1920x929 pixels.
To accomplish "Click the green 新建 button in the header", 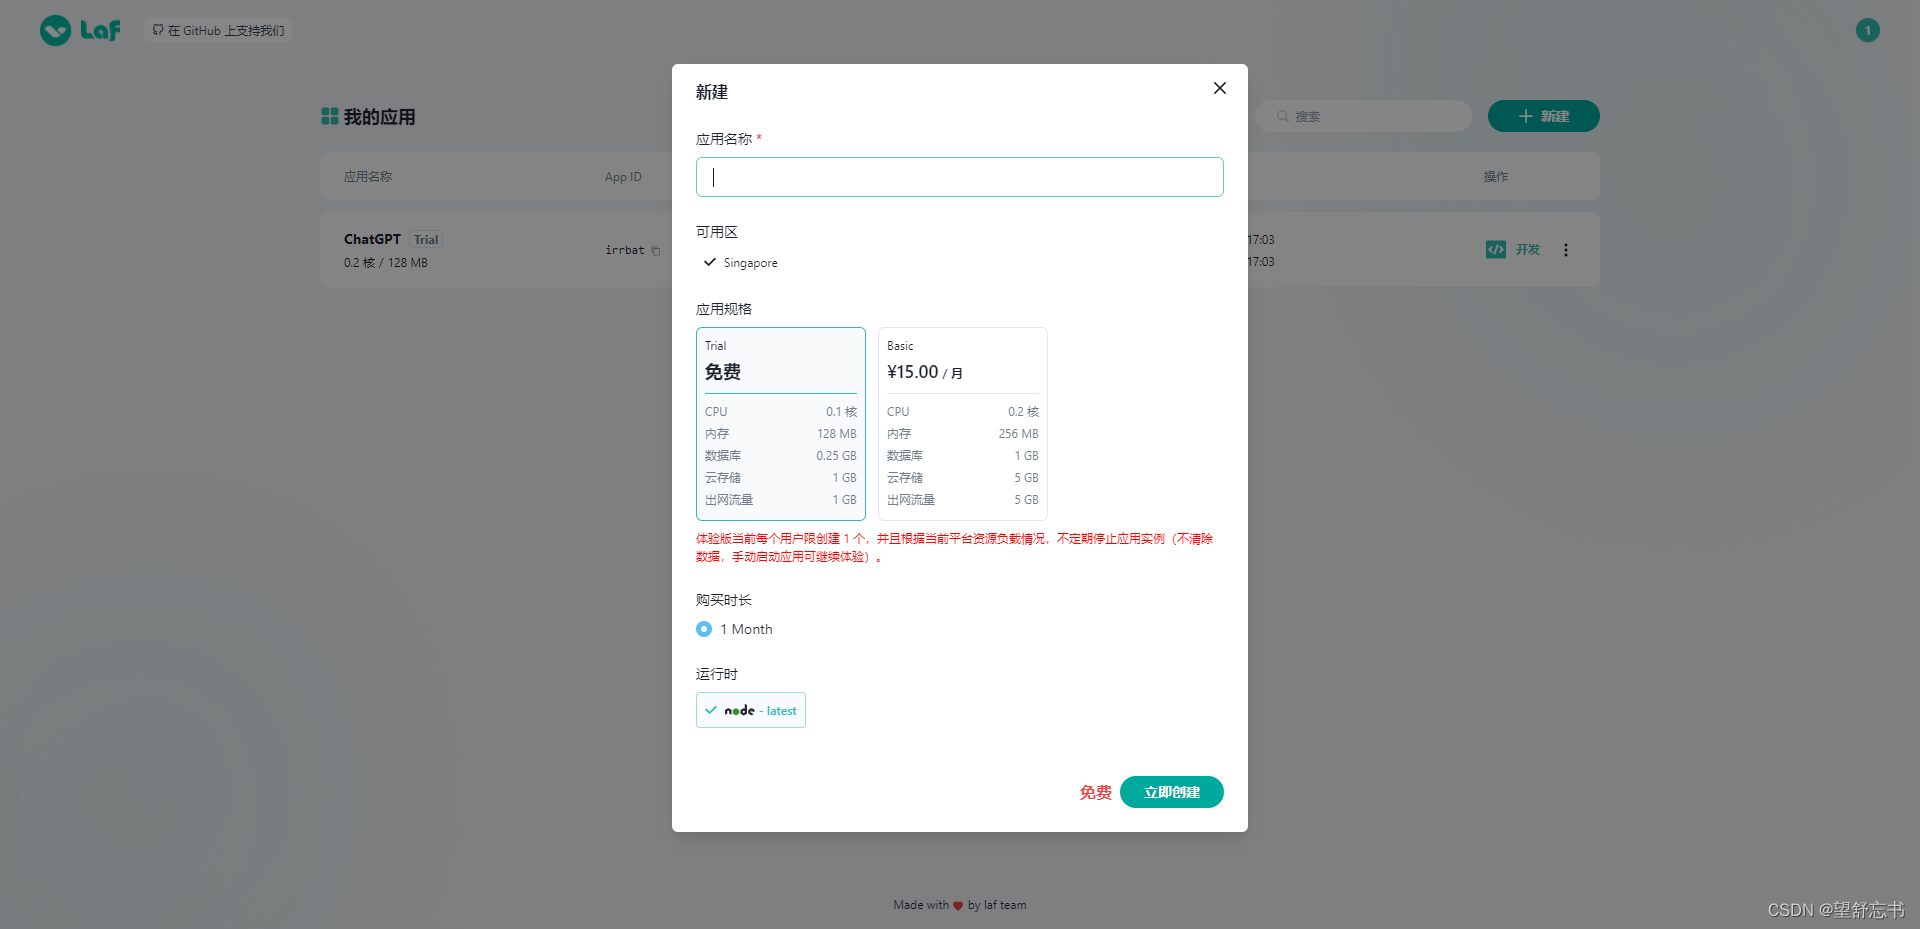I will pyautogui.click(x=1543, y=116).
